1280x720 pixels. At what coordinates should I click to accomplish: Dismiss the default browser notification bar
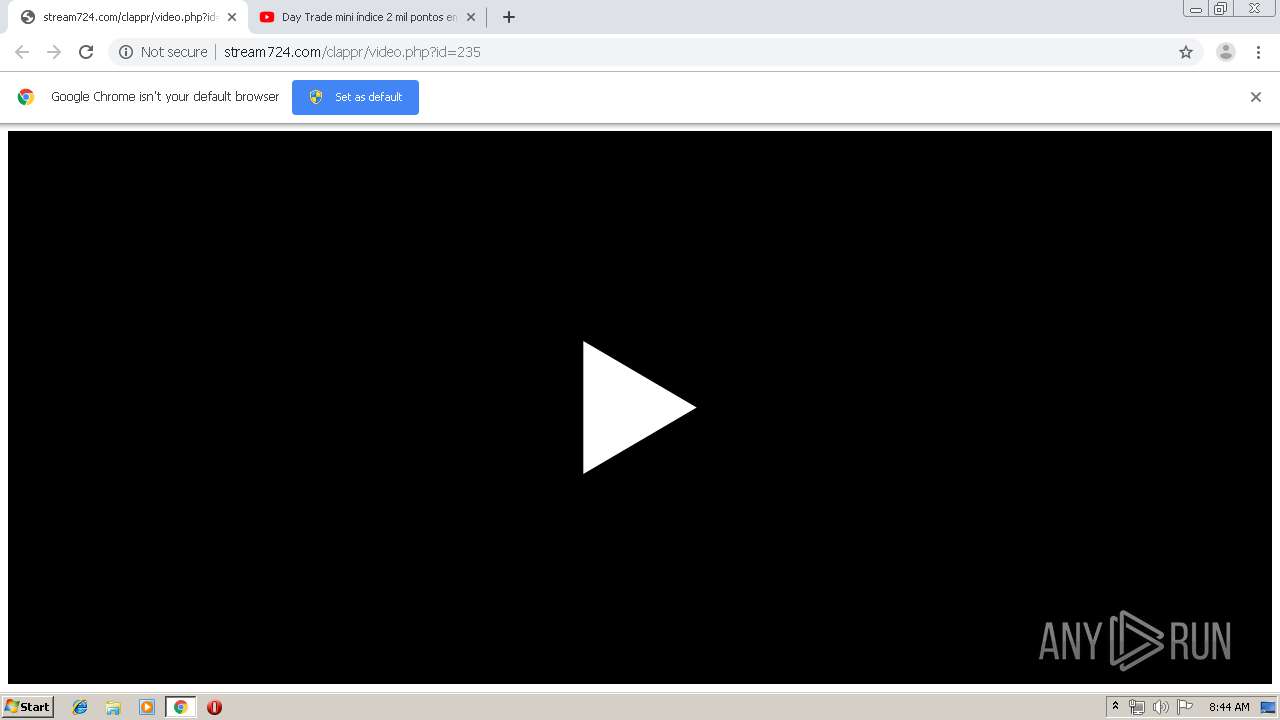pos(1256,97)
